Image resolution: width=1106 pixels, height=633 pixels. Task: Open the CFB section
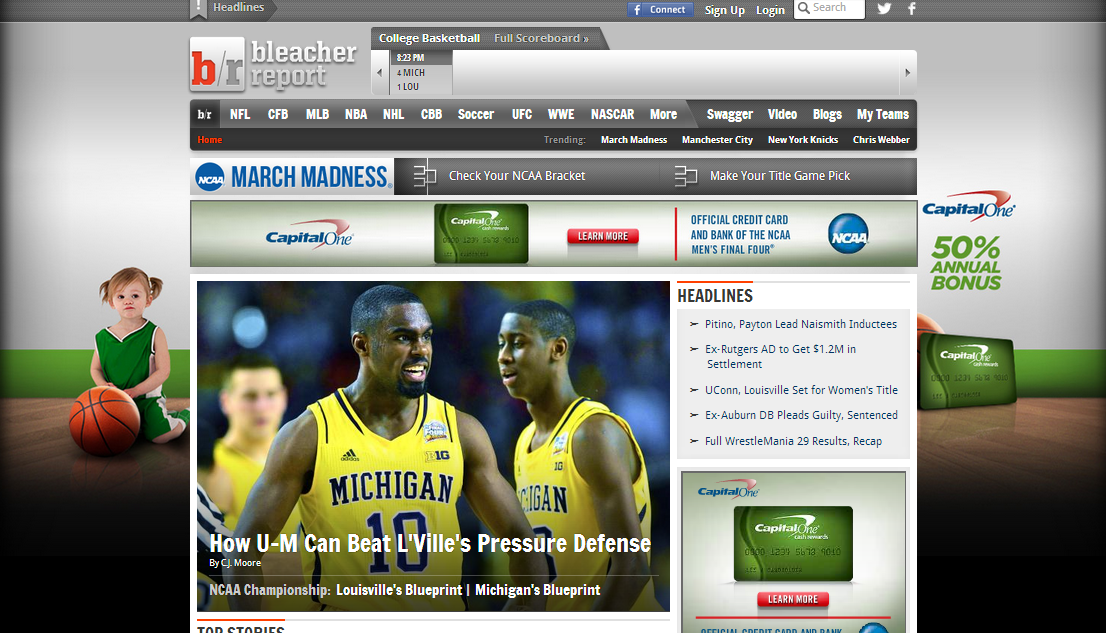coord(278,114)
